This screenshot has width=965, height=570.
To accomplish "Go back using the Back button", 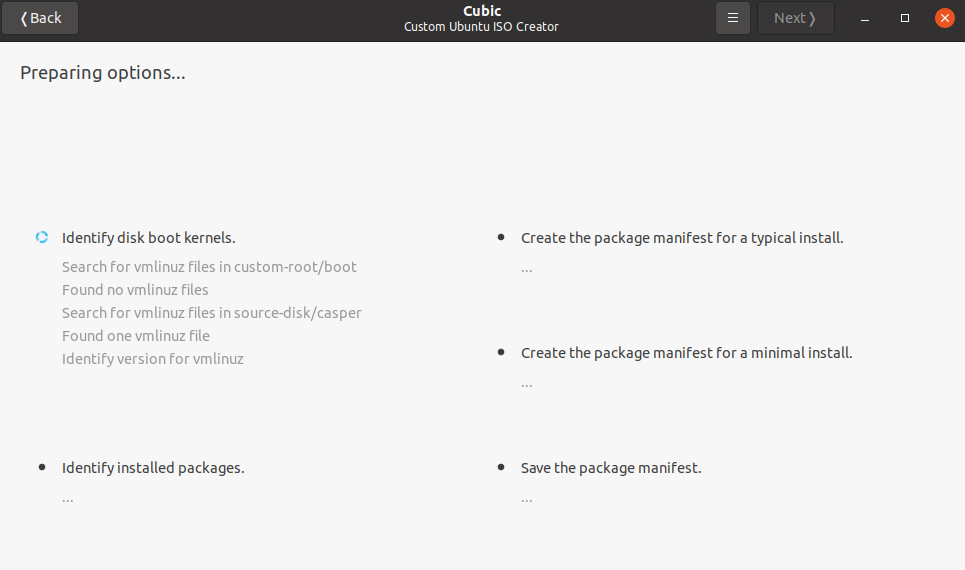I will tap(41, 18).
